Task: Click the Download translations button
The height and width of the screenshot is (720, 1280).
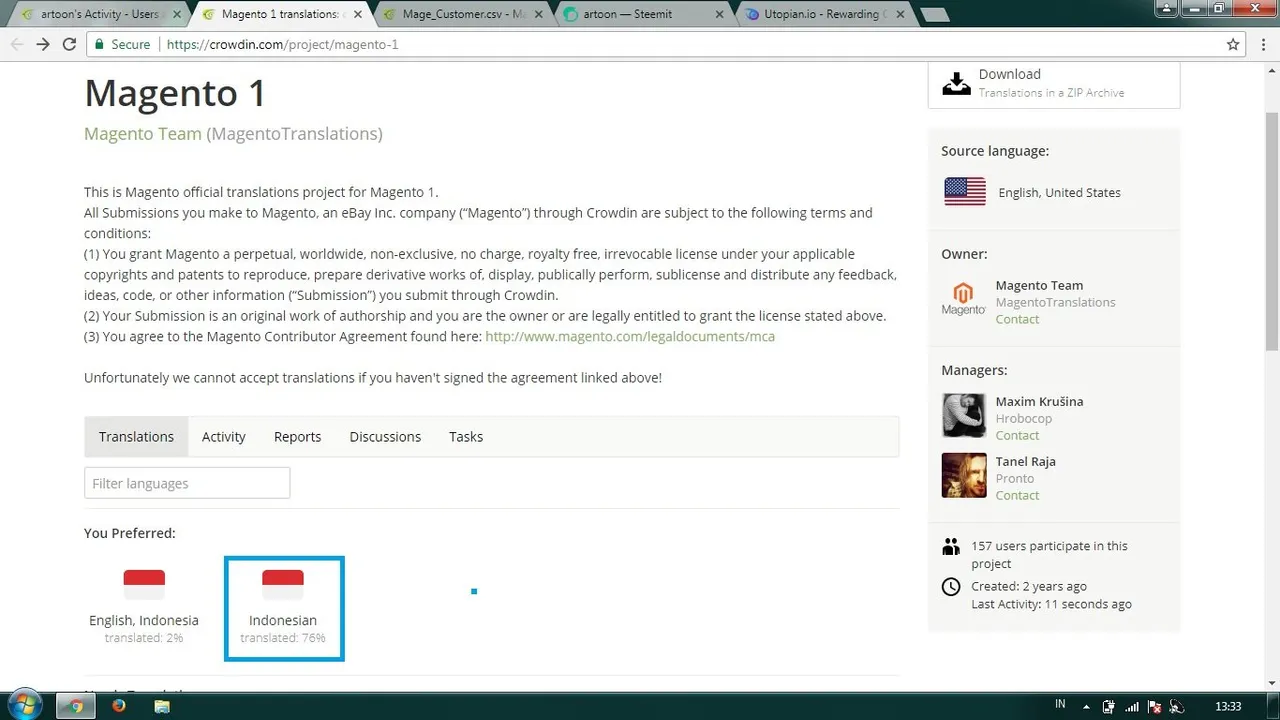Action: coord(1054,83)
